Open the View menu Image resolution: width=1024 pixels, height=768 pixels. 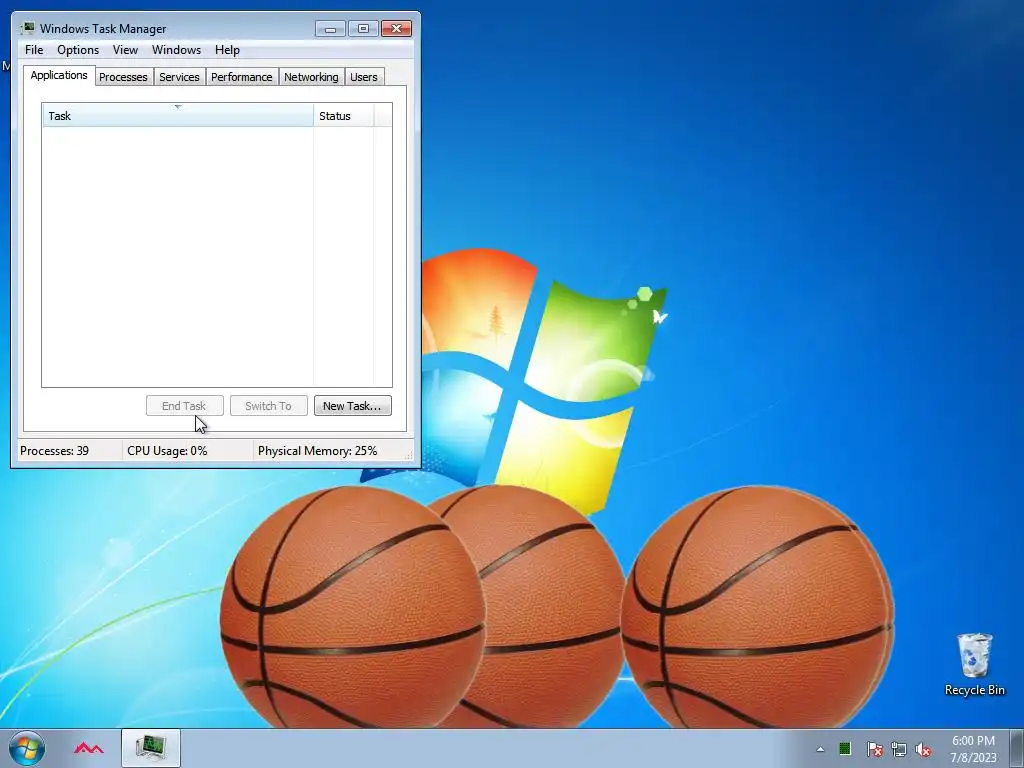click(x=125, y=50)
